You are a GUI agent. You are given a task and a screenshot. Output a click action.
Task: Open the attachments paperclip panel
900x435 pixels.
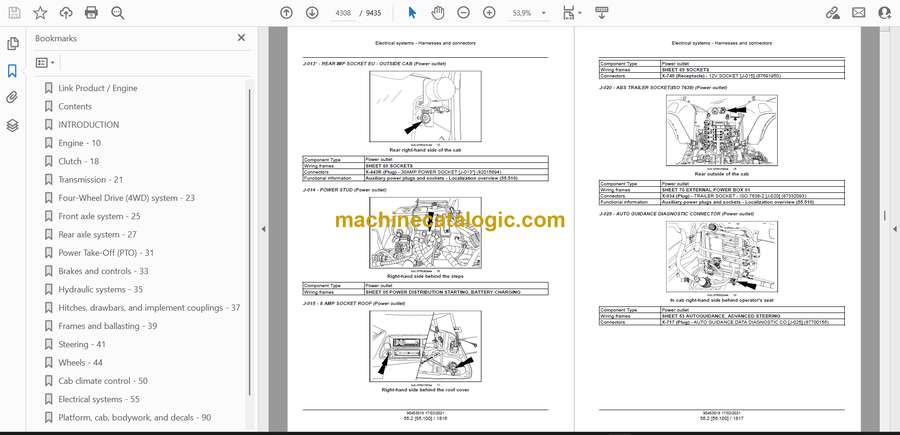click(12, 98)
